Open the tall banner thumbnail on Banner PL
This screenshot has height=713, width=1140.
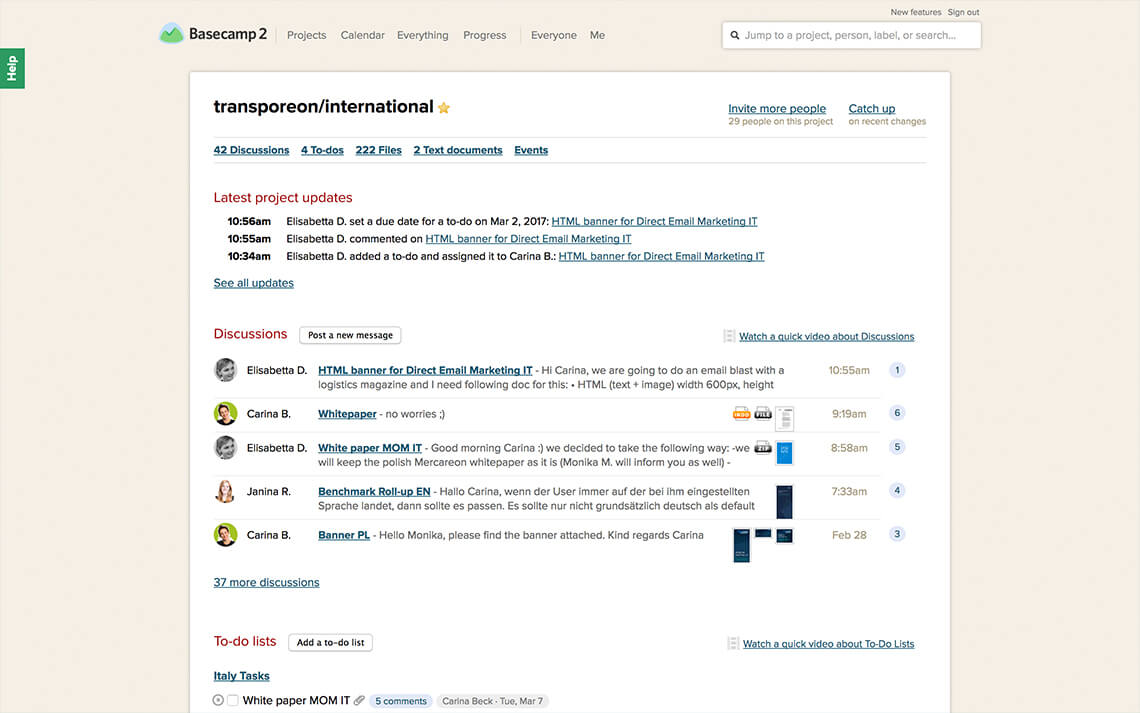[x=742, y=545]
